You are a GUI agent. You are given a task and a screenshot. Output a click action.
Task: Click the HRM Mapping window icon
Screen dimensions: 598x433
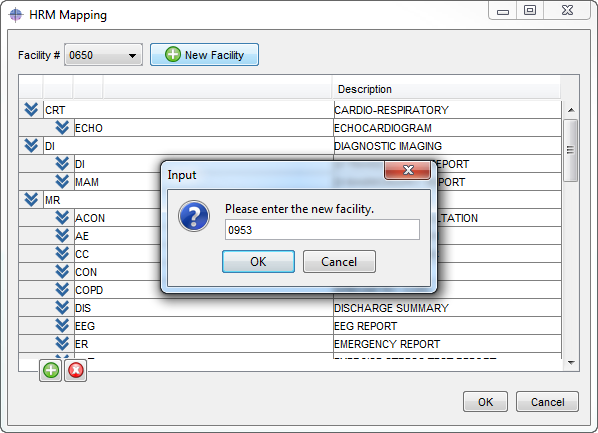[16, 15]
